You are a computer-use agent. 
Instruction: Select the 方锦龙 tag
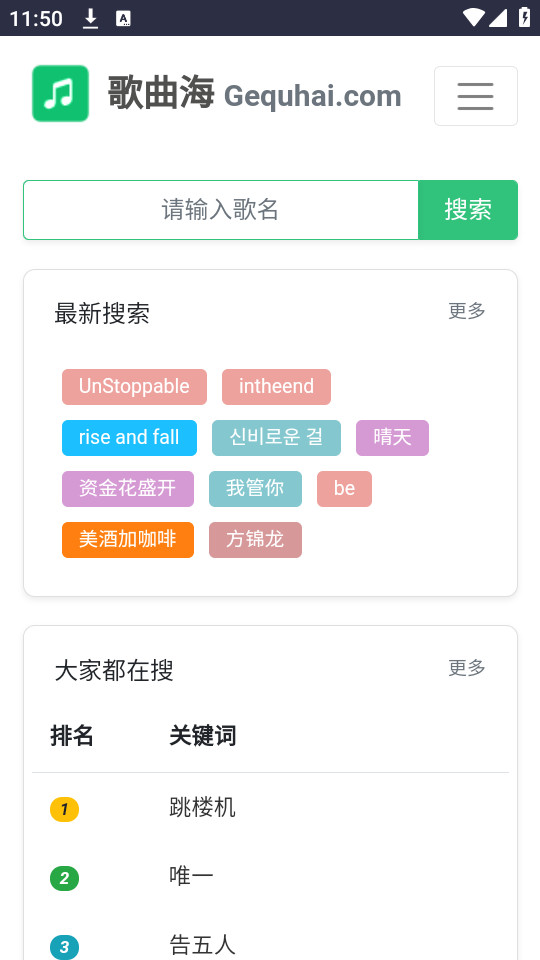pyautogui.click(x=255, y=539)
